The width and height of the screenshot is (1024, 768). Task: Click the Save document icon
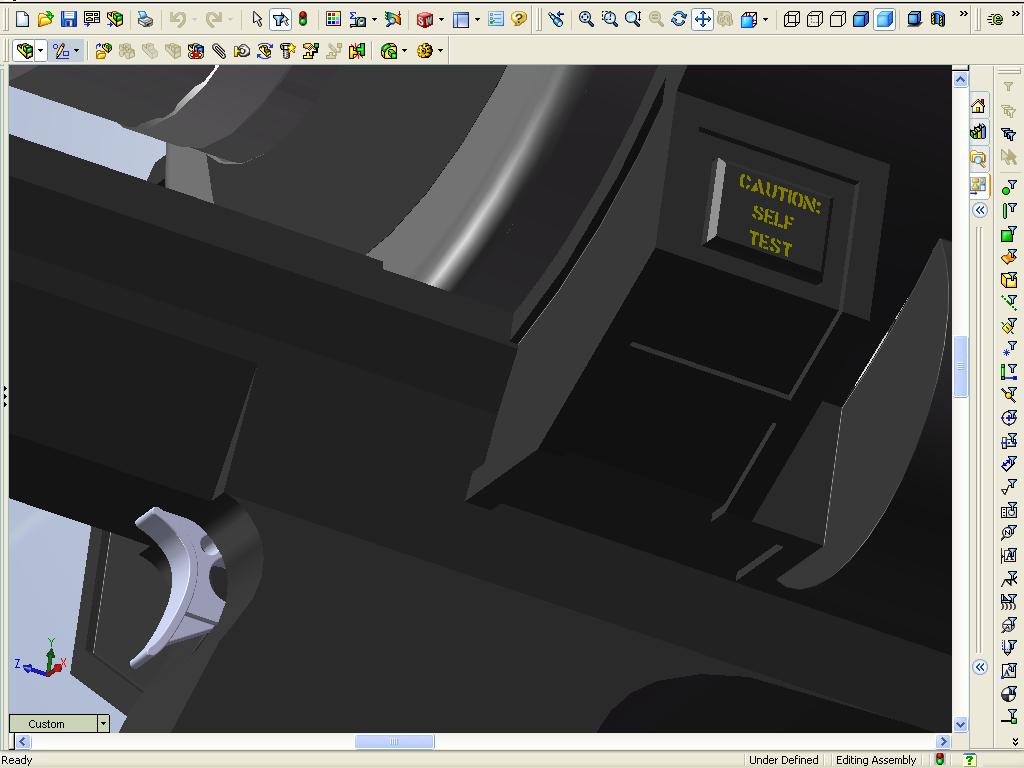68,19
